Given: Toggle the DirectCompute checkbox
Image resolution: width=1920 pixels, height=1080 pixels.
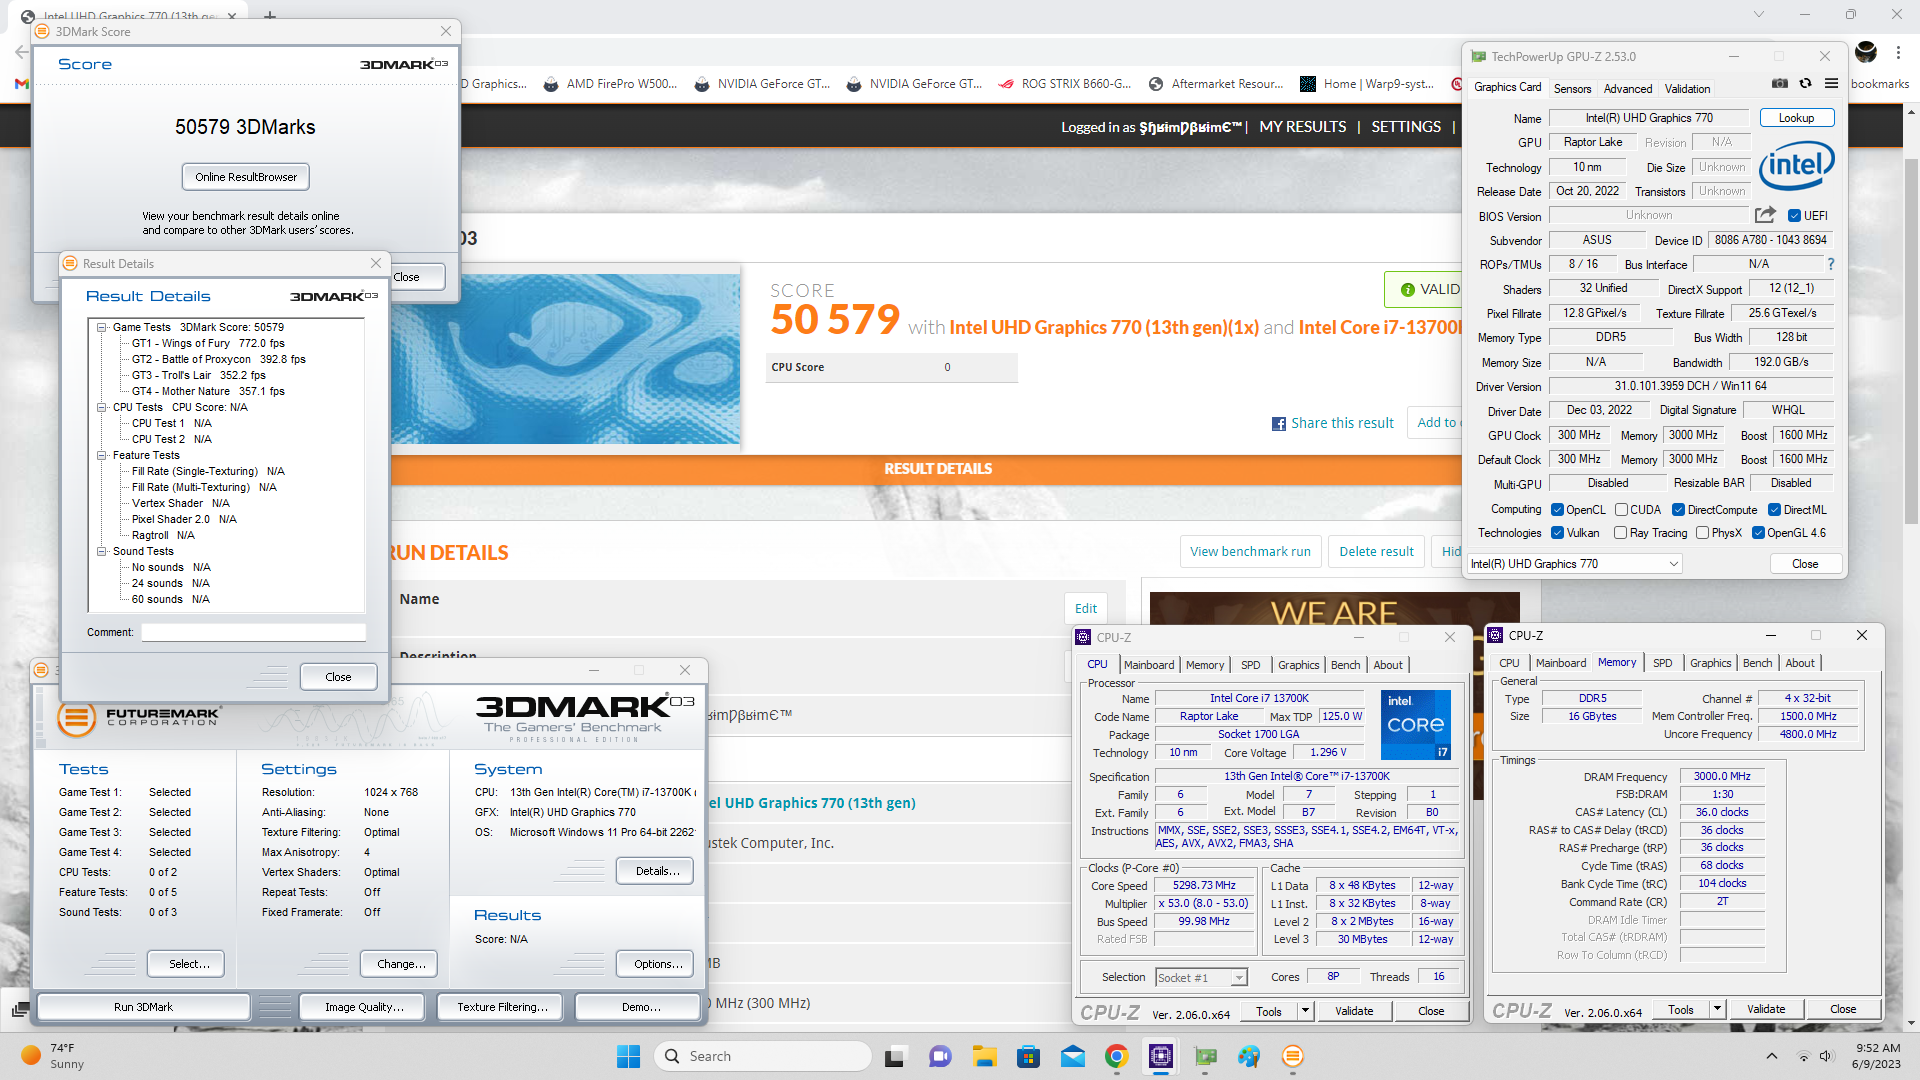Looking at the screenshot, I should coord(1679,510).
